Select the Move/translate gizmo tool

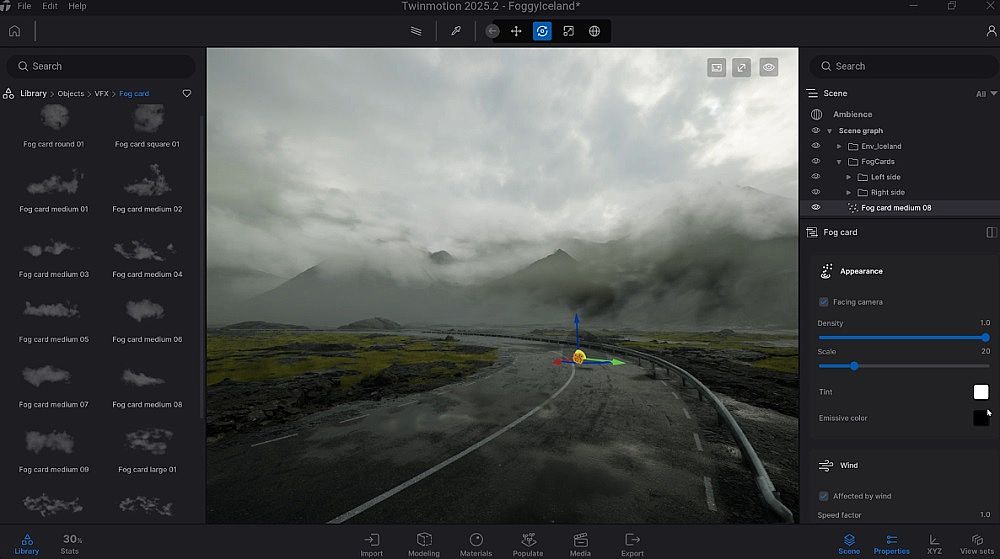[516, 31]
